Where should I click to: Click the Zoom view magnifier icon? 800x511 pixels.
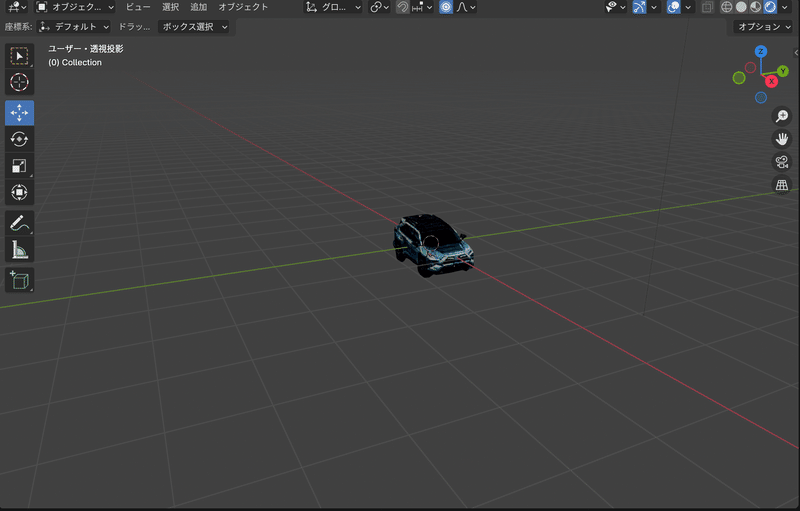click(782, 116)
